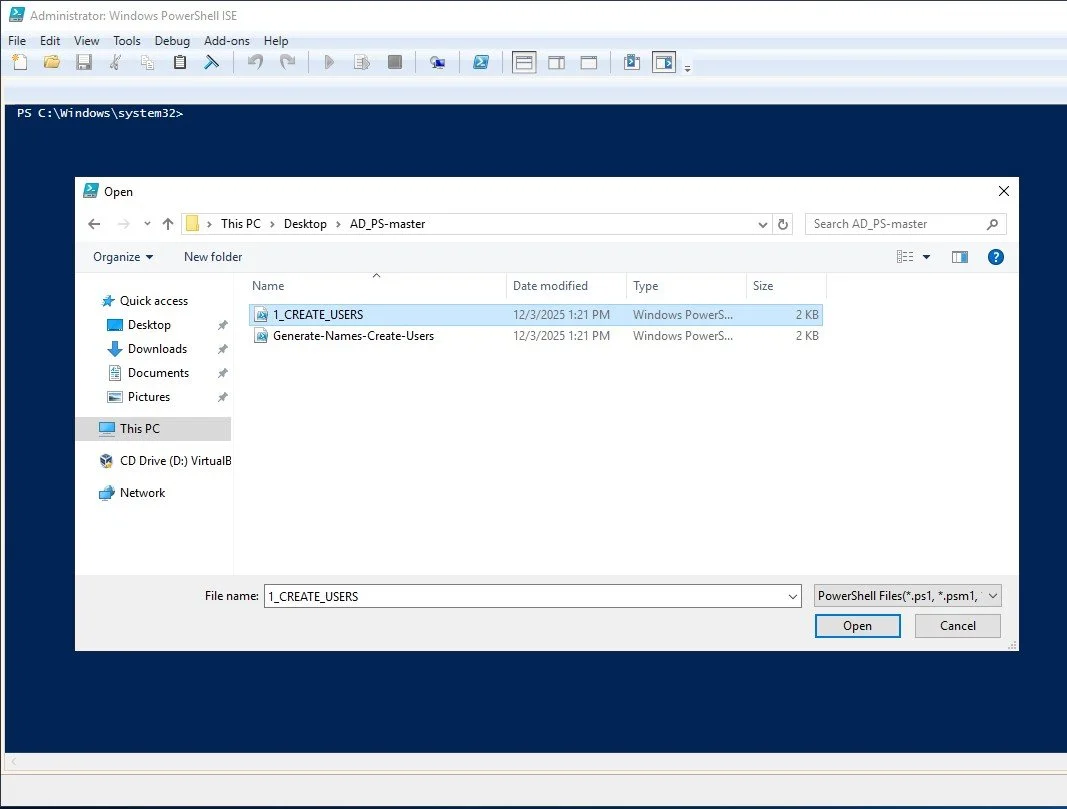
Task: Click the New Remote PowerShell Tab icon
Action: (x=438, y=63)
